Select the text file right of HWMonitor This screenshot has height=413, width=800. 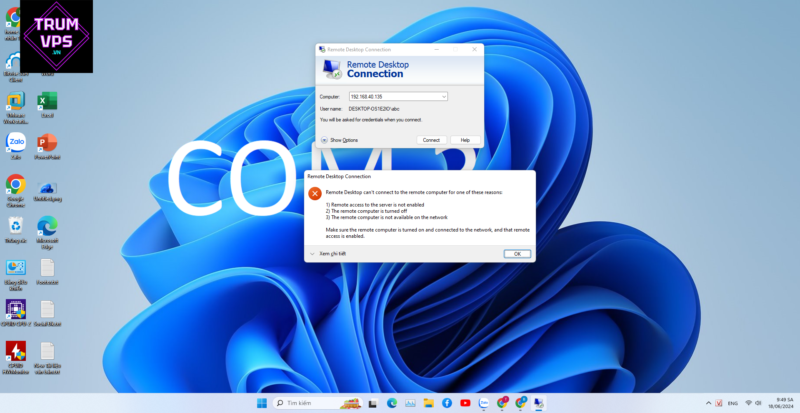(x=47, y=357)
